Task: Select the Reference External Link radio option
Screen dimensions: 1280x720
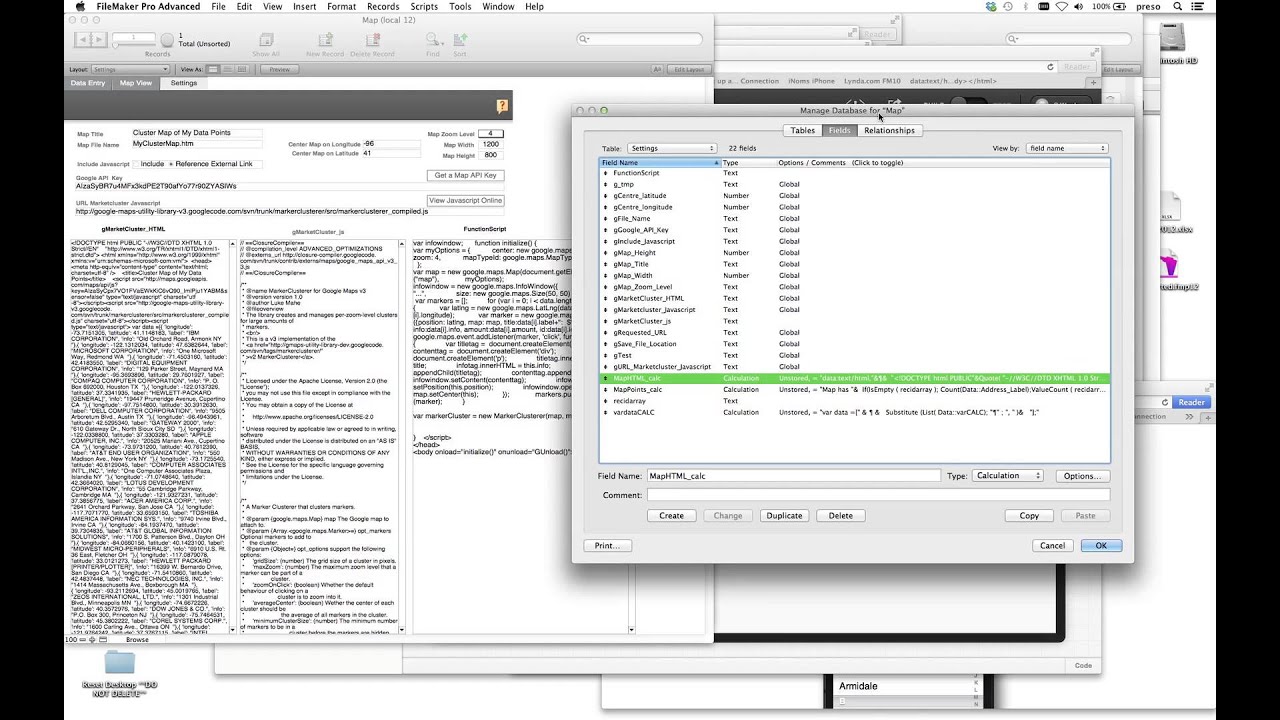Action: tap(172, 164)
